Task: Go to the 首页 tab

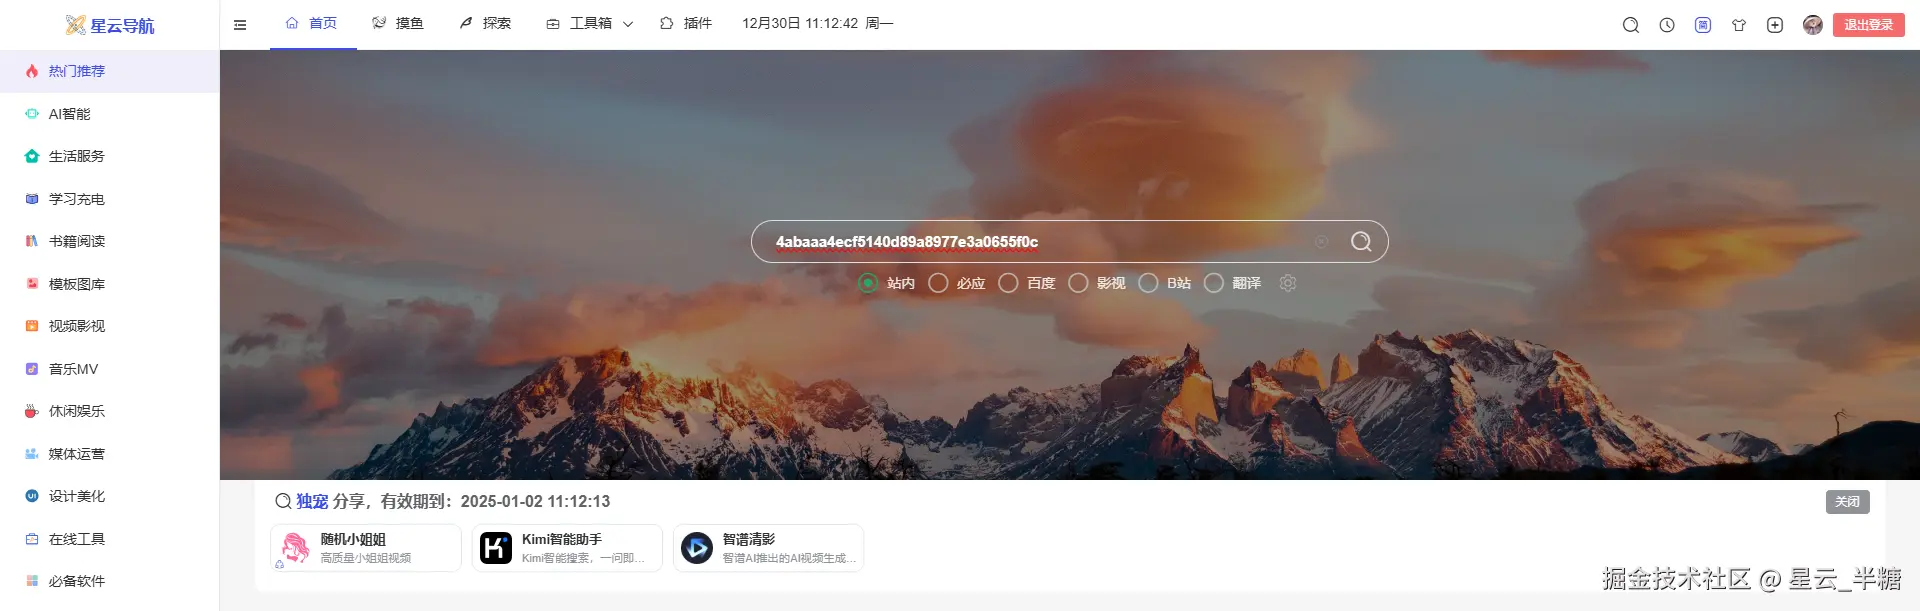Action: pos(312,24)
